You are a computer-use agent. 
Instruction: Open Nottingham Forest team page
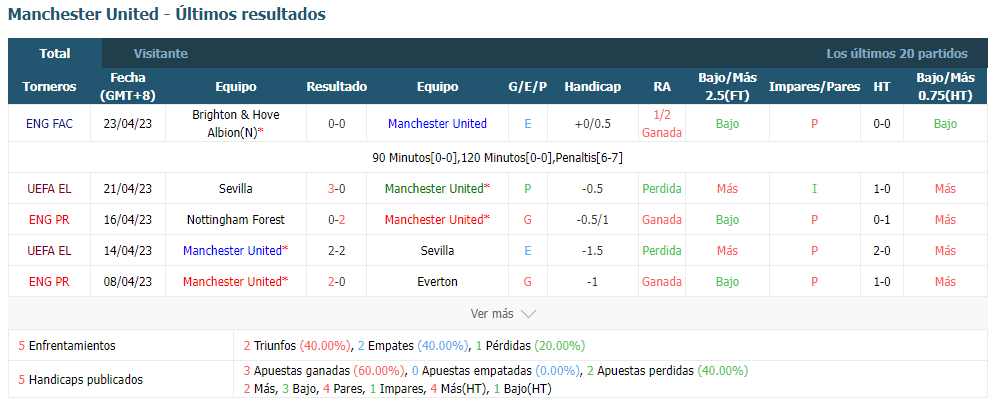pos(236,219)
